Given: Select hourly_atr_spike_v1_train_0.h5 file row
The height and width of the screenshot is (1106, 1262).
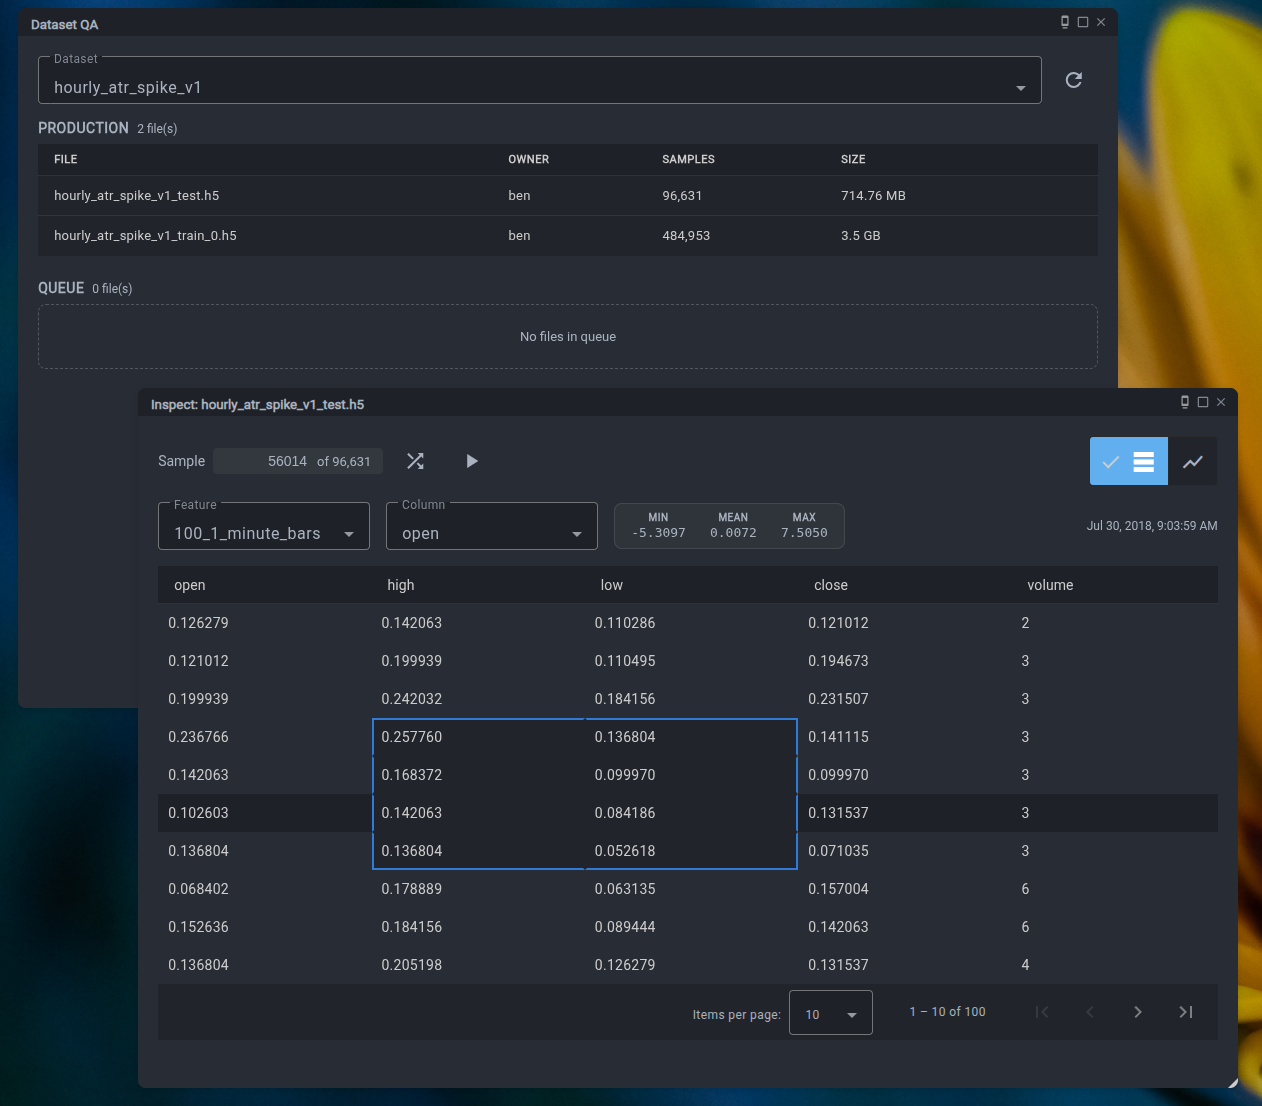Looking at the screenshot, I should [146, 236].
